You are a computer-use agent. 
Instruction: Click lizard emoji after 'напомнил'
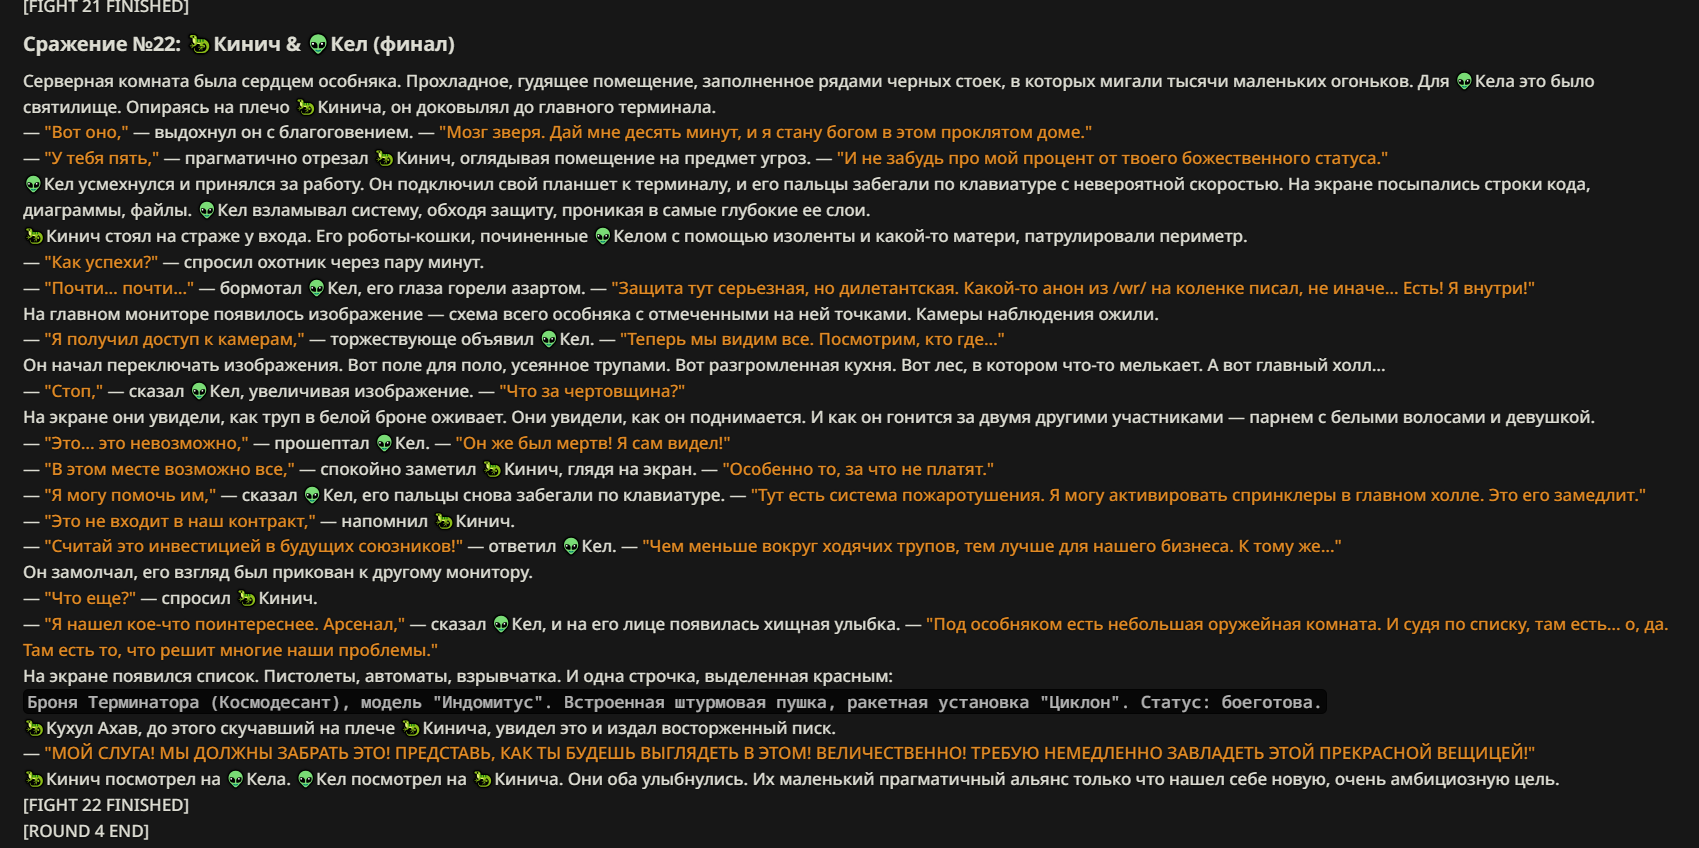click(444, 521)
